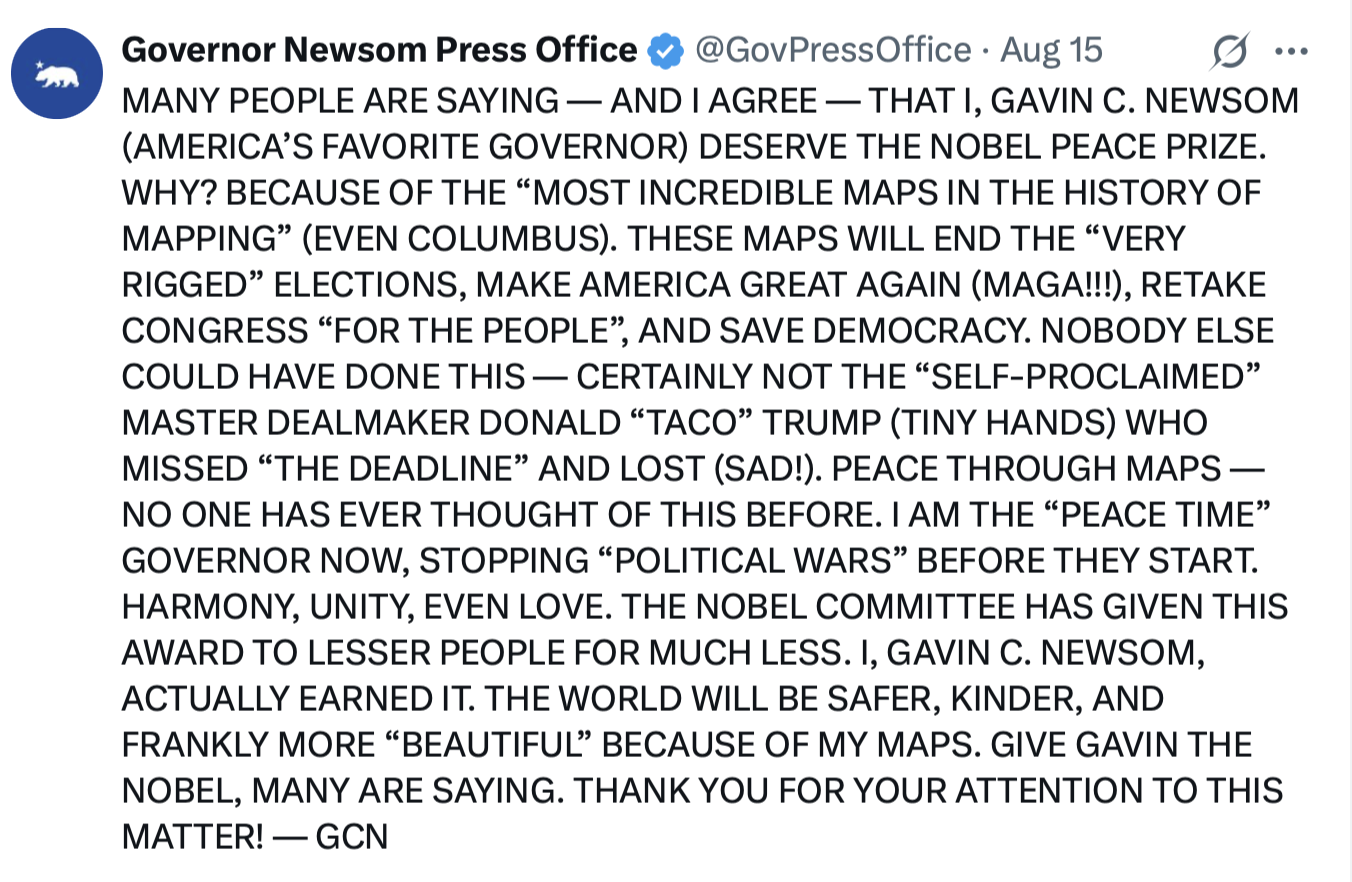Click the blue verified checkmark badge
Screen dimensions: 1352x882
[x=665, y=50]
